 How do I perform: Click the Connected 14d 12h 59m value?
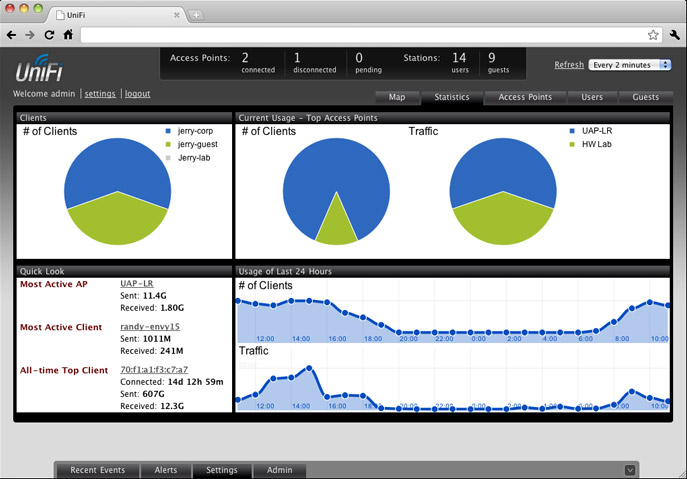point(196,382)
